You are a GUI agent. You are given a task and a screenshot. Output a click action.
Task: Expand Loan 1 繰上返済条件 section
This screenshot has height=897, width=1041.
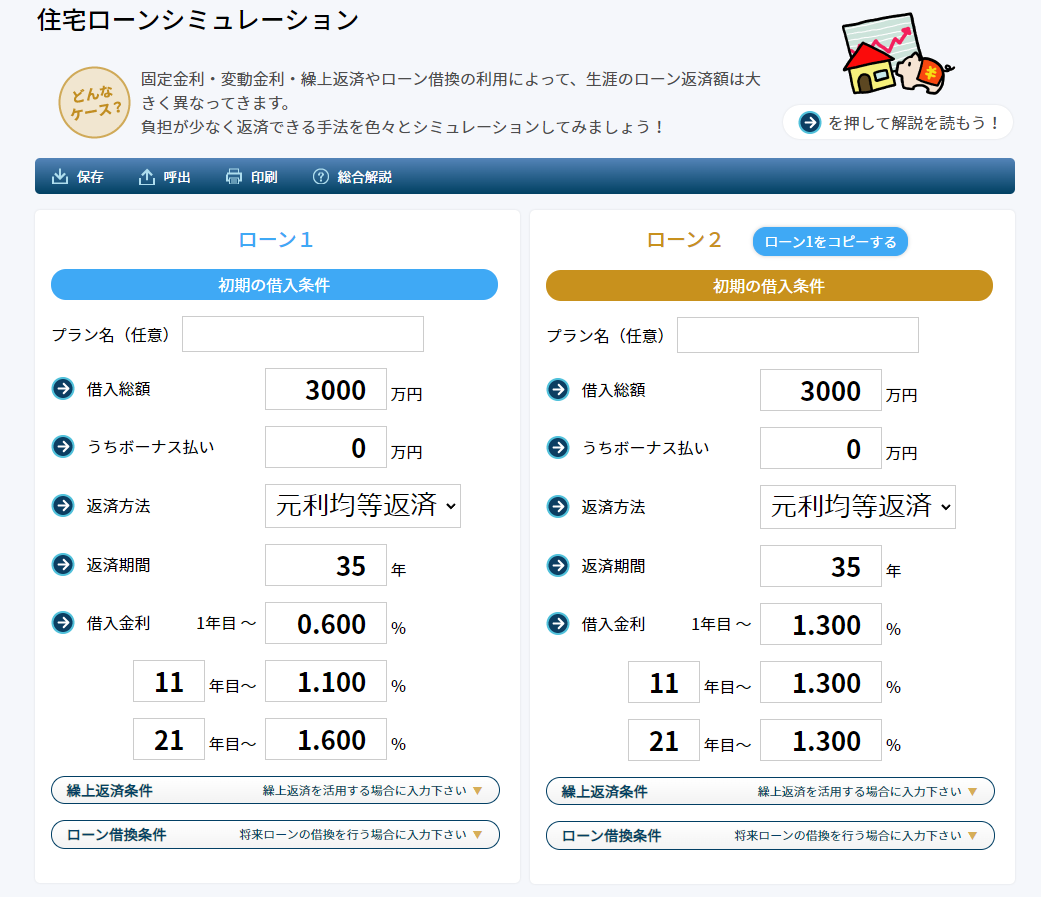pyautogui.click(x=275, y=790)
